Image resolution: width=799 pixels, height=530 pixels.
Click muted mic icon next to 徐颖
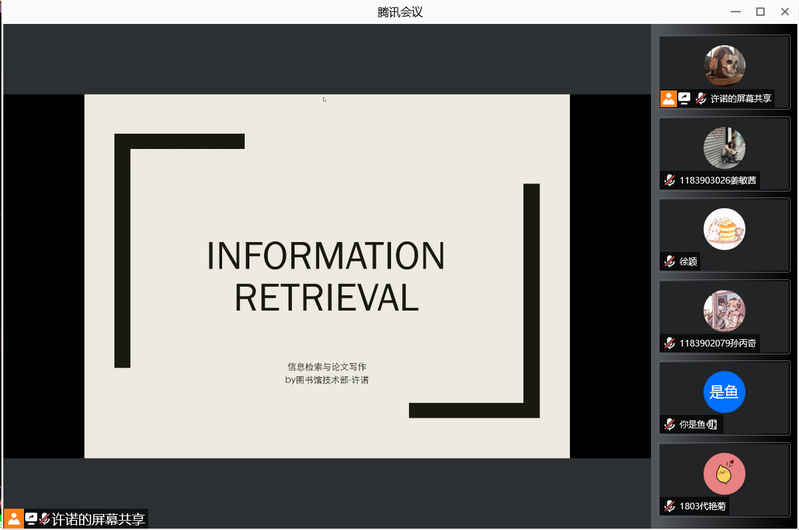(669, 262)
